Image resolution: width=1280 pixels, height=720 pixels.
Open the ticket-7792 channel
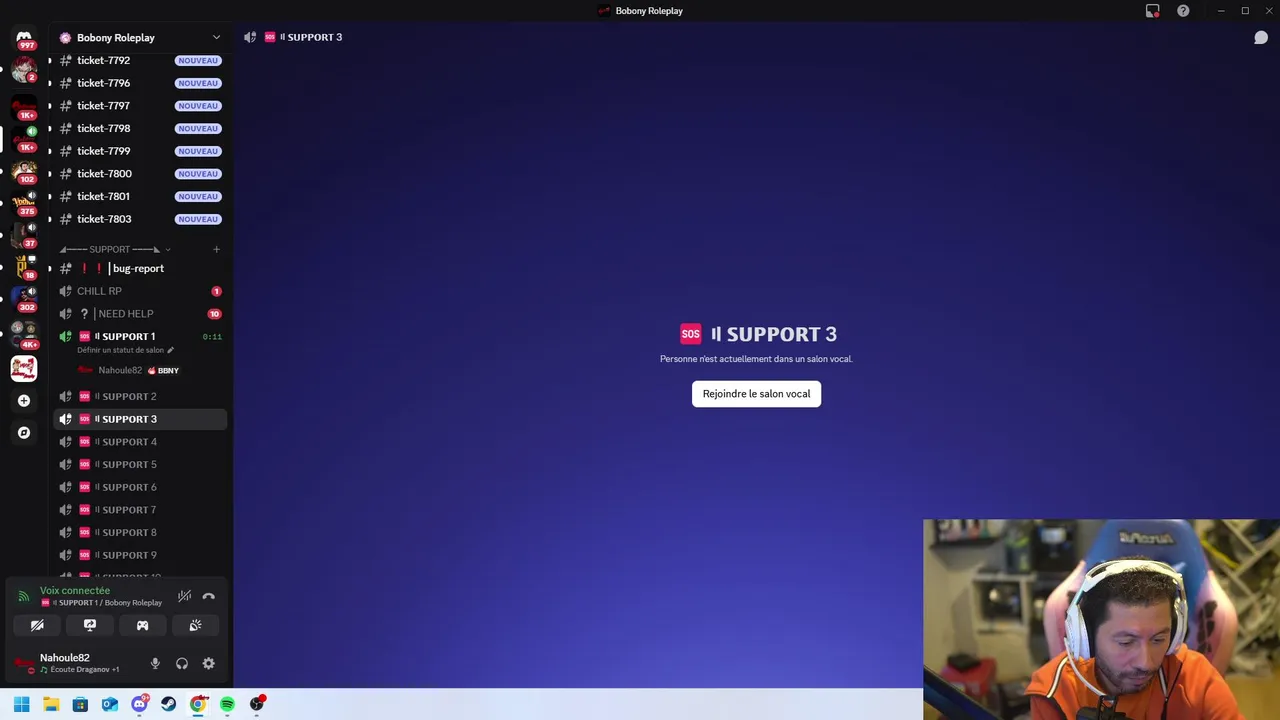point(140,60)
